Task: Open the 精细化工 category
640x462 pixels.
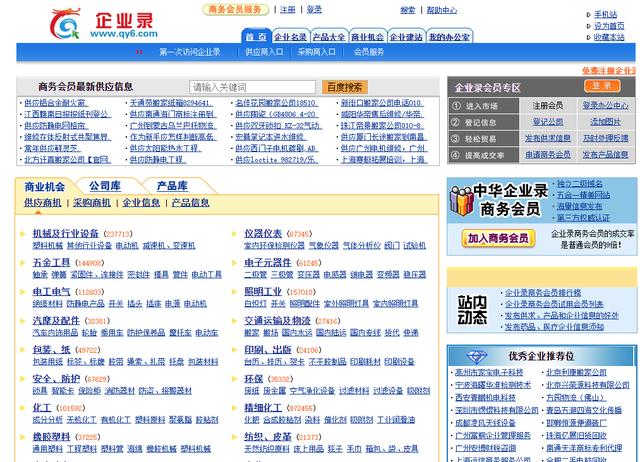Action: pos(263,408)
